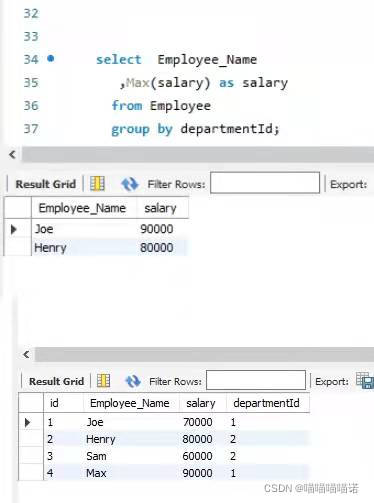Click the left scroll arrow under the SQL editor
374x503 pixels.
click(12, 154)
